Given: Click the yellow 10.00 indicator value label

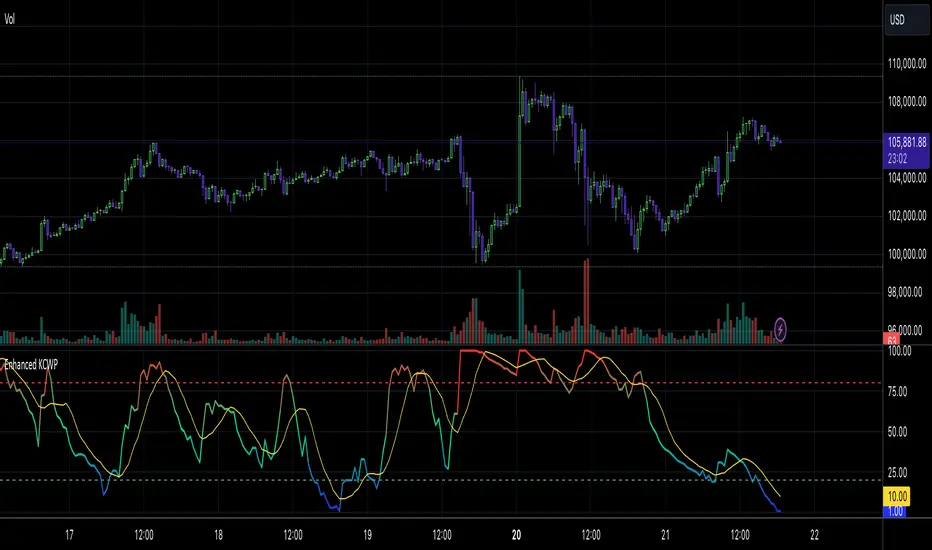Looking at the screenshot, I should [x=897, y=496].
